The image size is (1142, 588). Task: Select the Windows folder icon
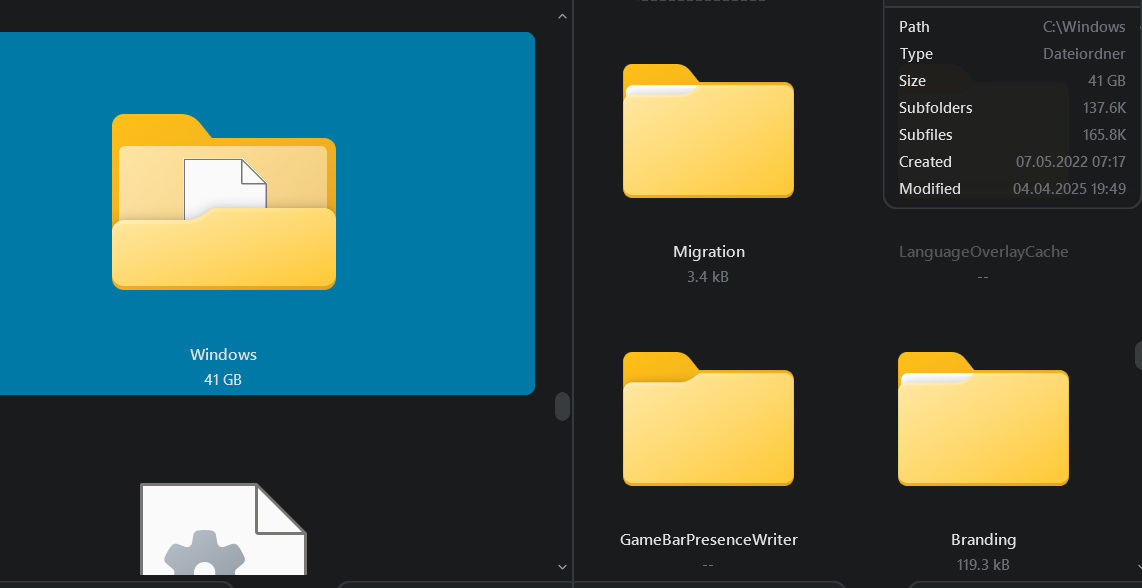coord(224,202)
